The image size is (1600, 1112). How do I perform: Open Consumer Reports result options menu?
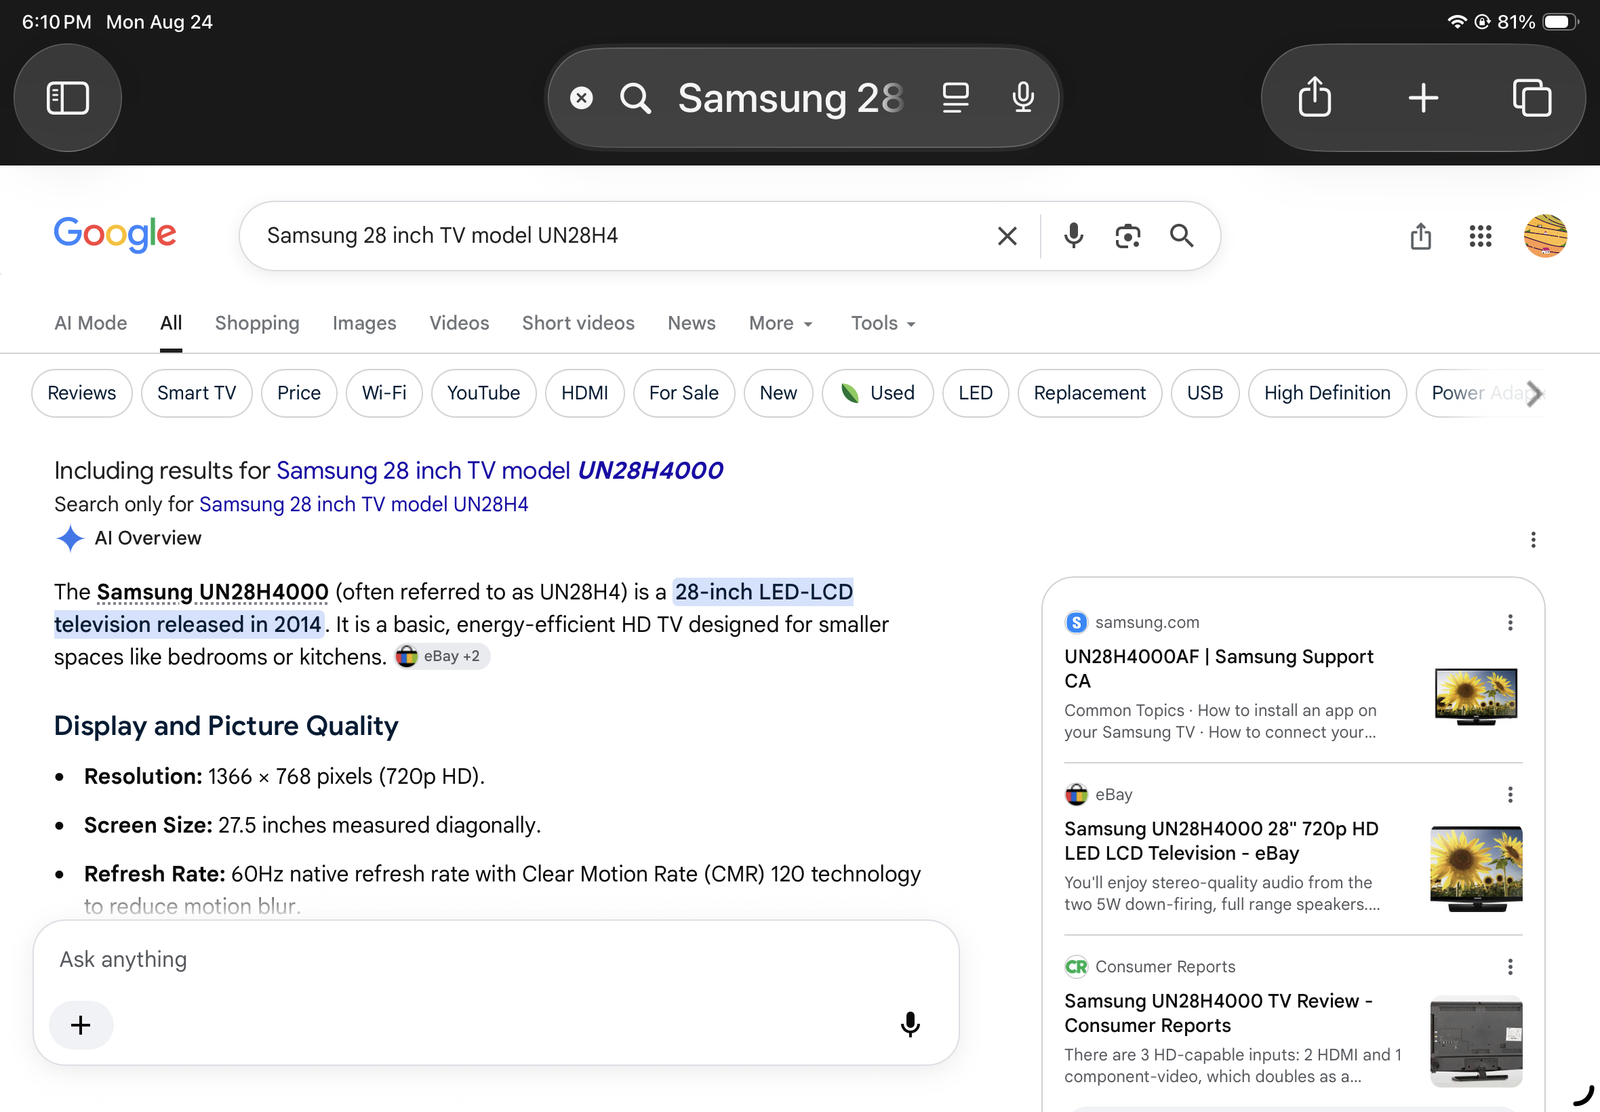[x=1510, y=966]
